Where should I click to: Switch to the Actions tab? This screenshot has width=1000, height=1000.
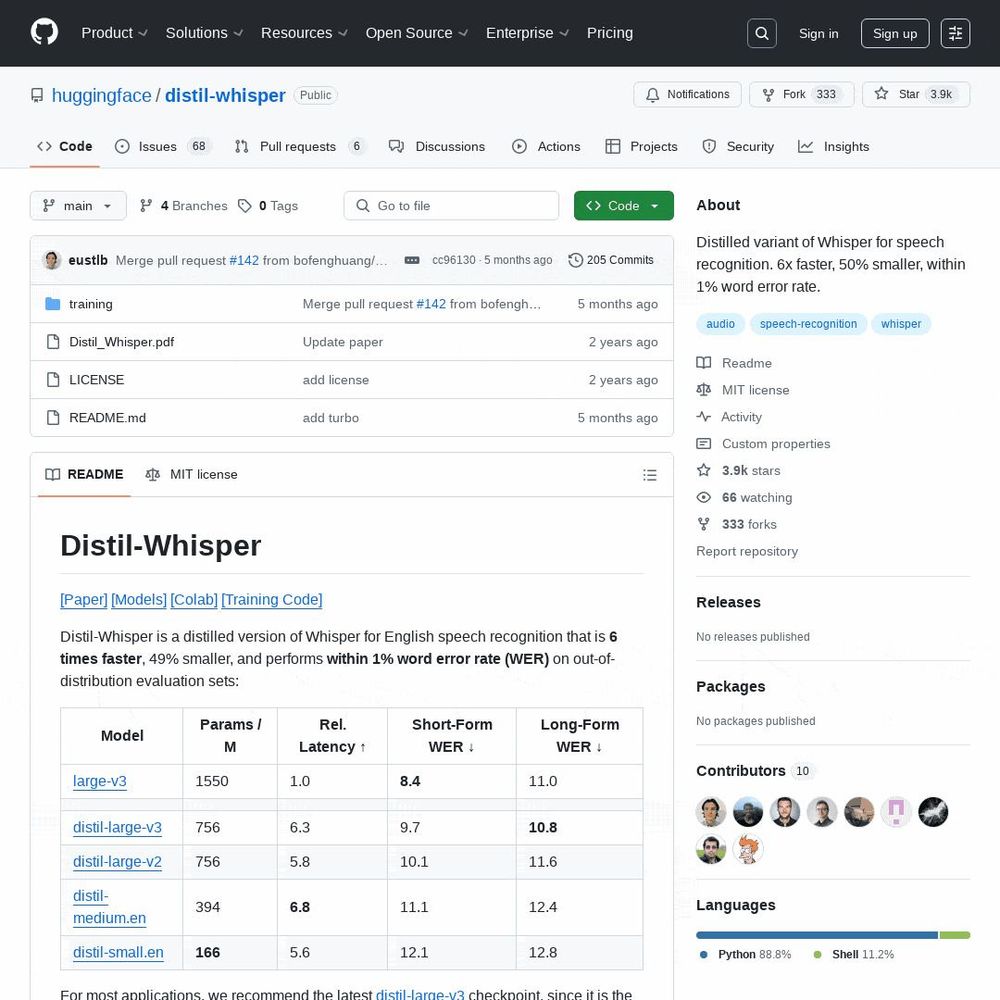546,147
